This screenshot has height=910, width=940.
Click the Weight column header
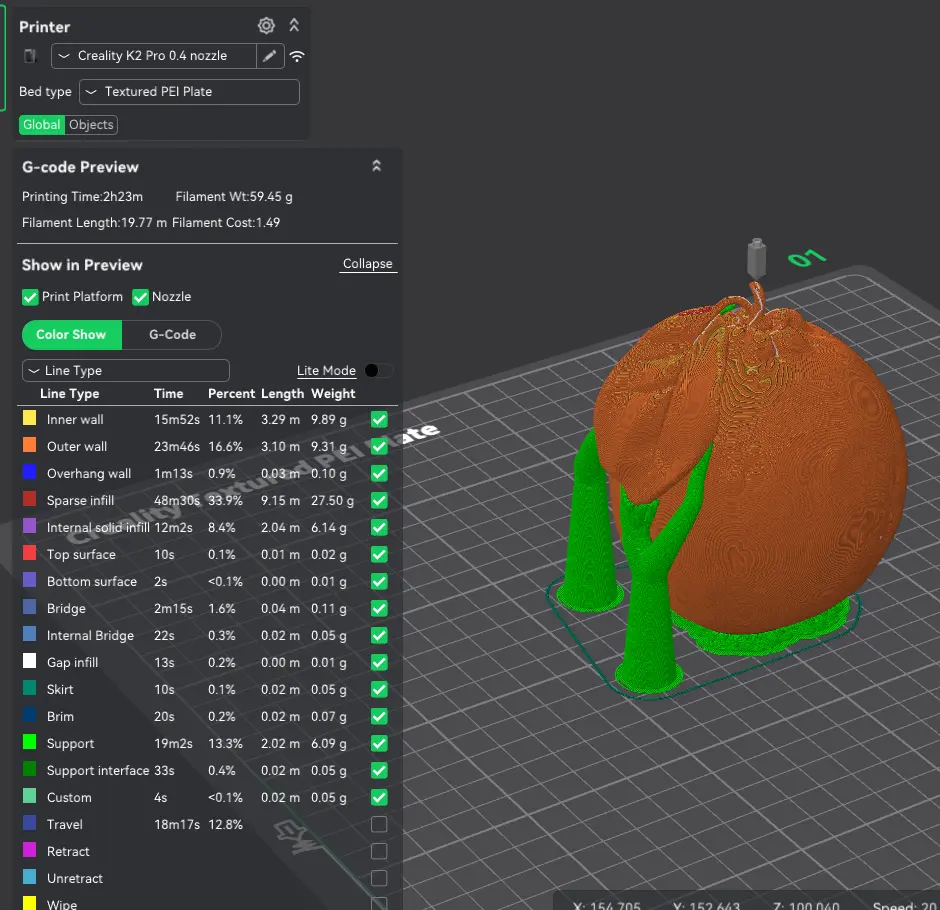coord(333,394)
